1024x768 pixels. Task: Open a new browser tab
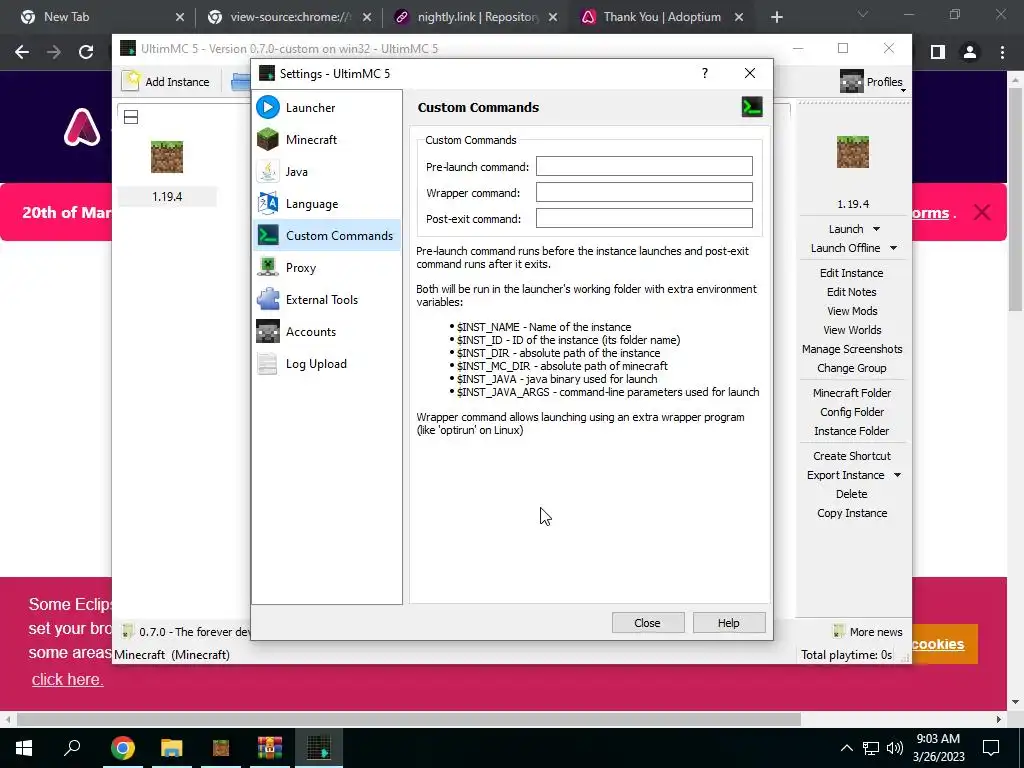coord(776,17)
